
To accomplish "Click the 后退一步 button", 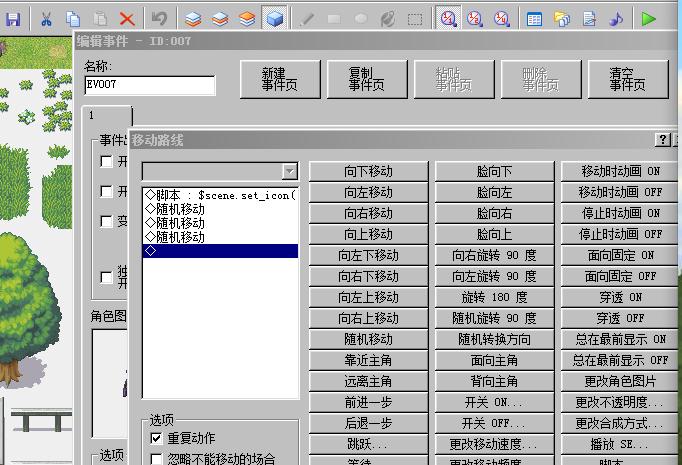I will (x=368, y=423).
